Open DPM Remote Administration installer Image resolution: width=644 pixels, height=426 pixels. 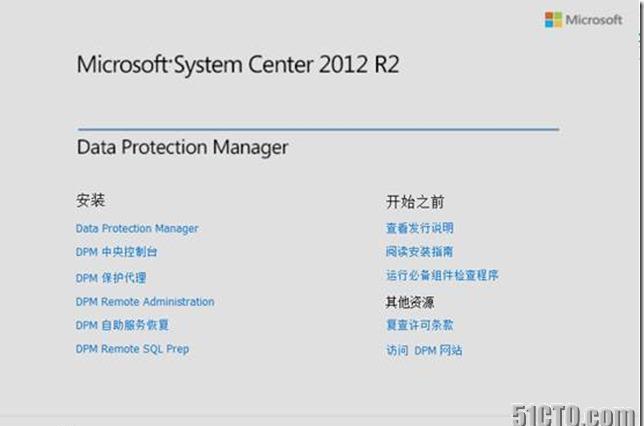pyautogui.click(x=145, y=302)
